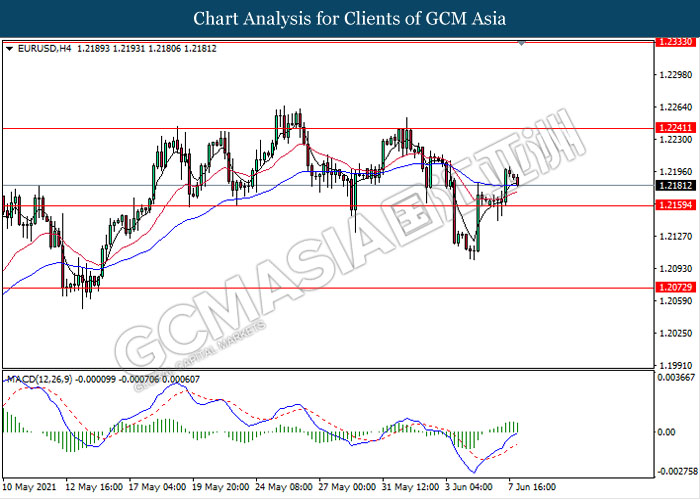The image size is (700, 500).
Task: Click the 0.00 MACD scale value
Action: pyautogui.click(x=667, y=432)
